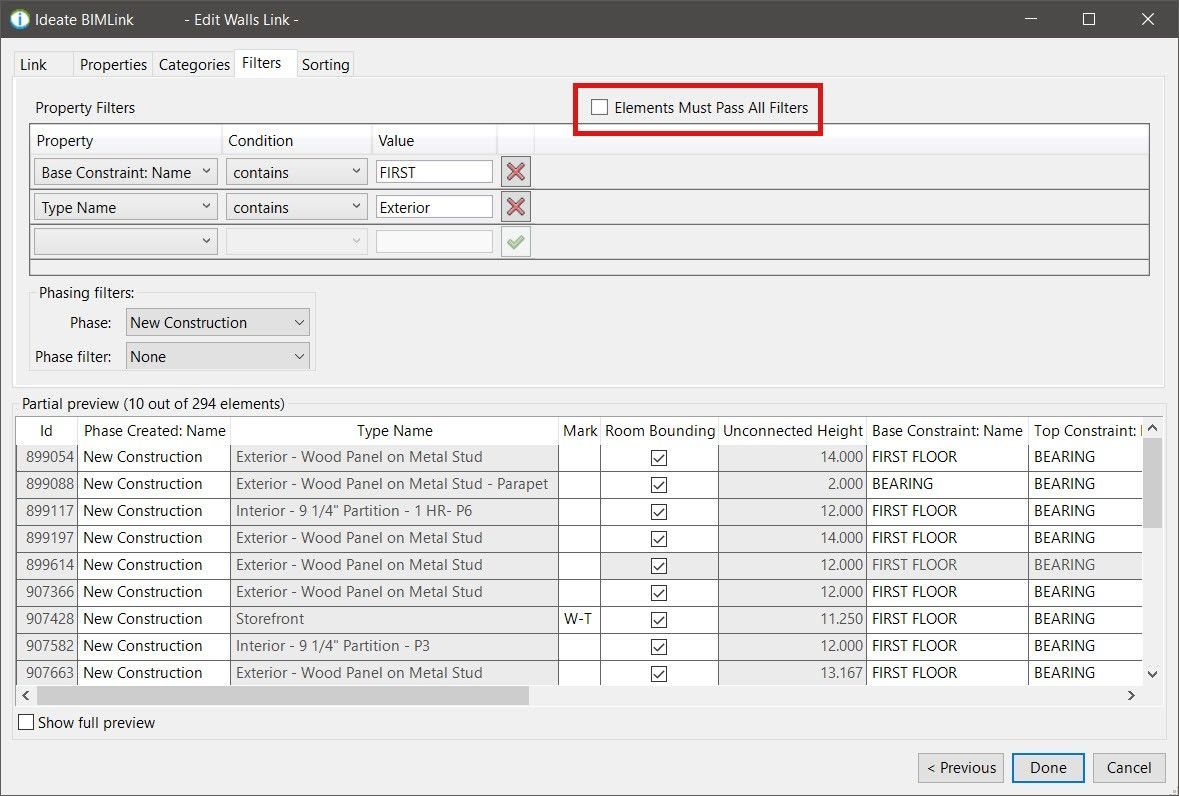Select unconnected height value 11.250
The width and height of the screenshot is (1179, 796).
pos(793,619)
